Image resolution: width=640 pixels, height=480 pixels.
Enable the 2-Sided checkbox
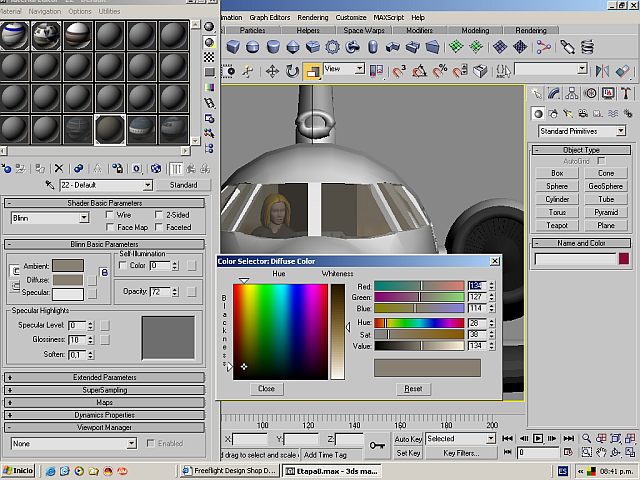pos(159,215)
